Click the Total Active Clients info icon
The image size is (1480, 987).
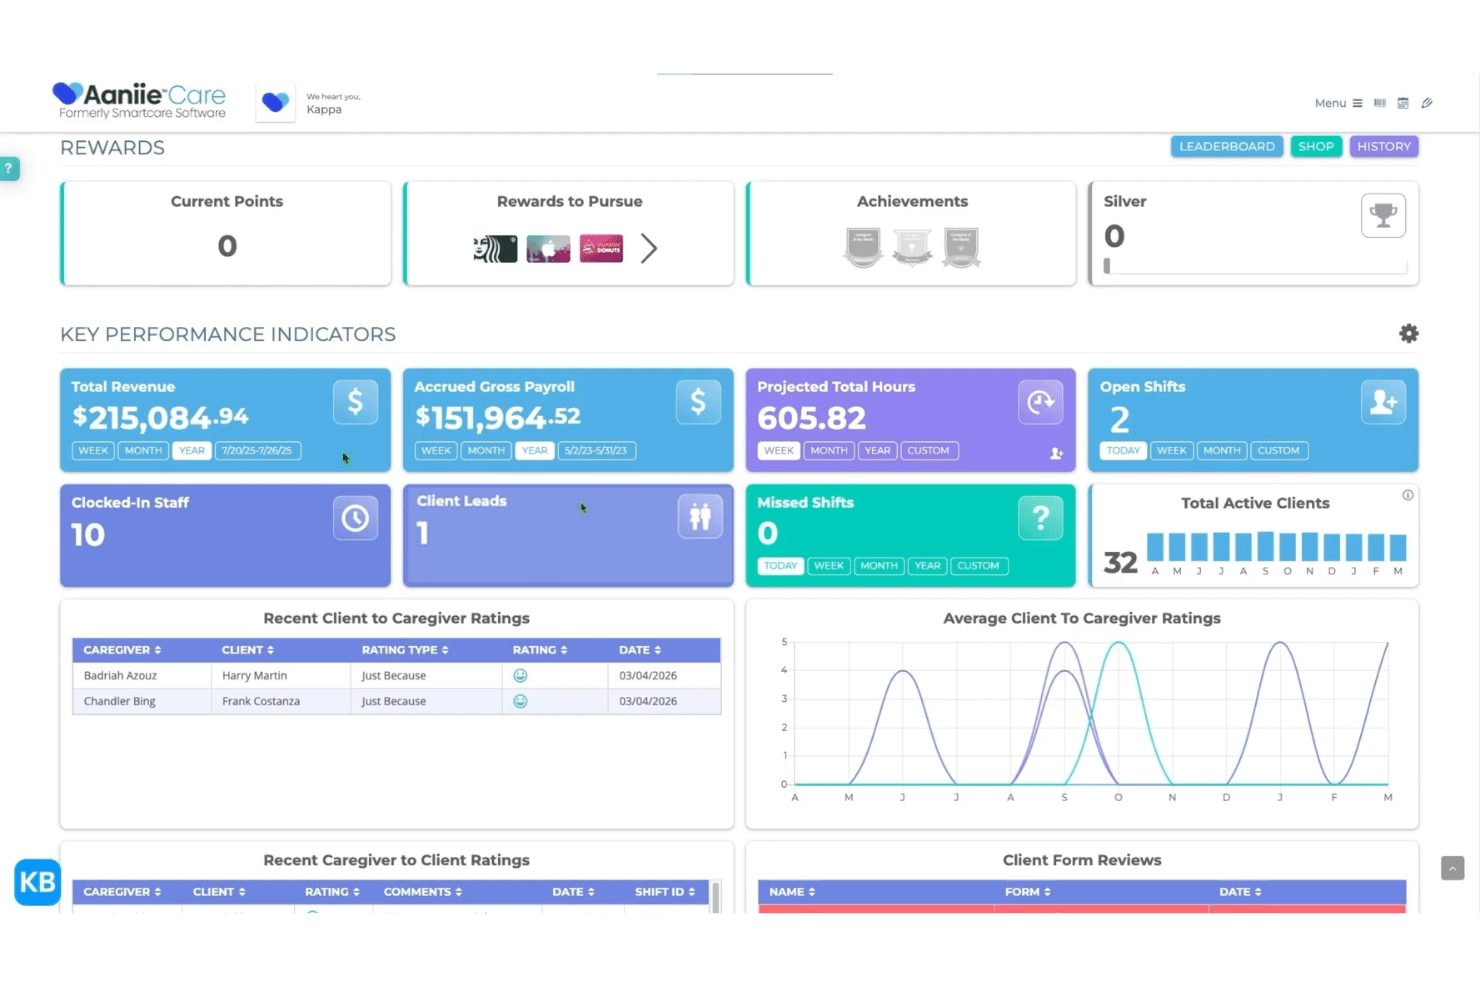coord(1408,495)
